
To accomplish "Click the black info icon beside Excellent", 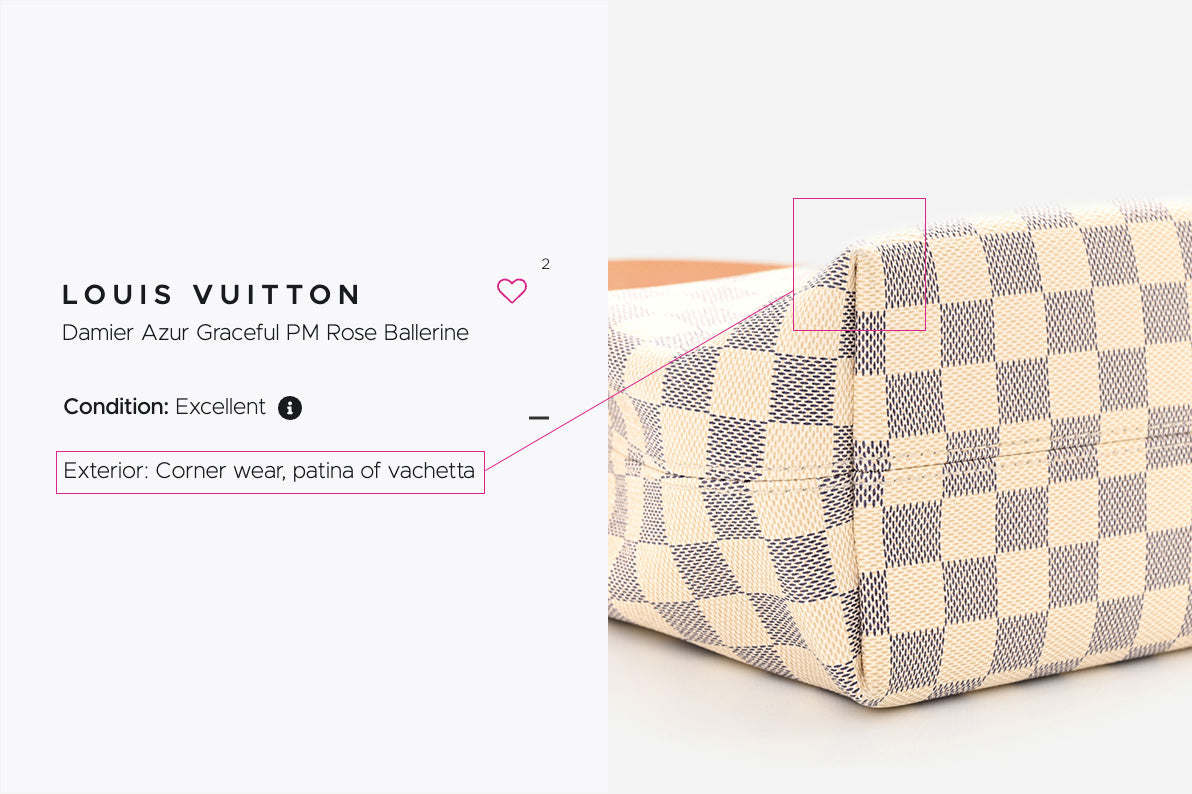I will (290, 408).
